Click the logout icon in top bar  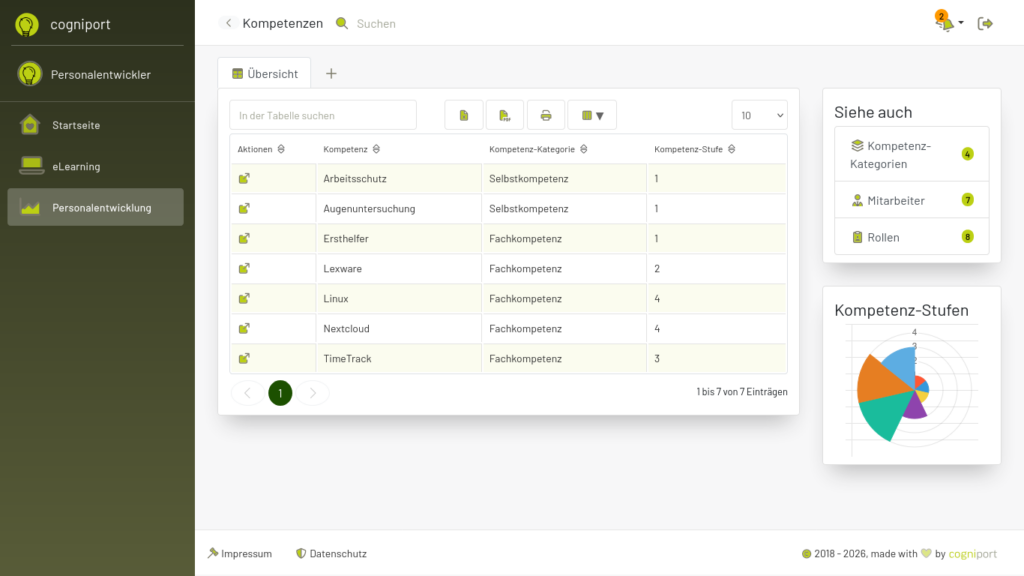pos(985,23)
